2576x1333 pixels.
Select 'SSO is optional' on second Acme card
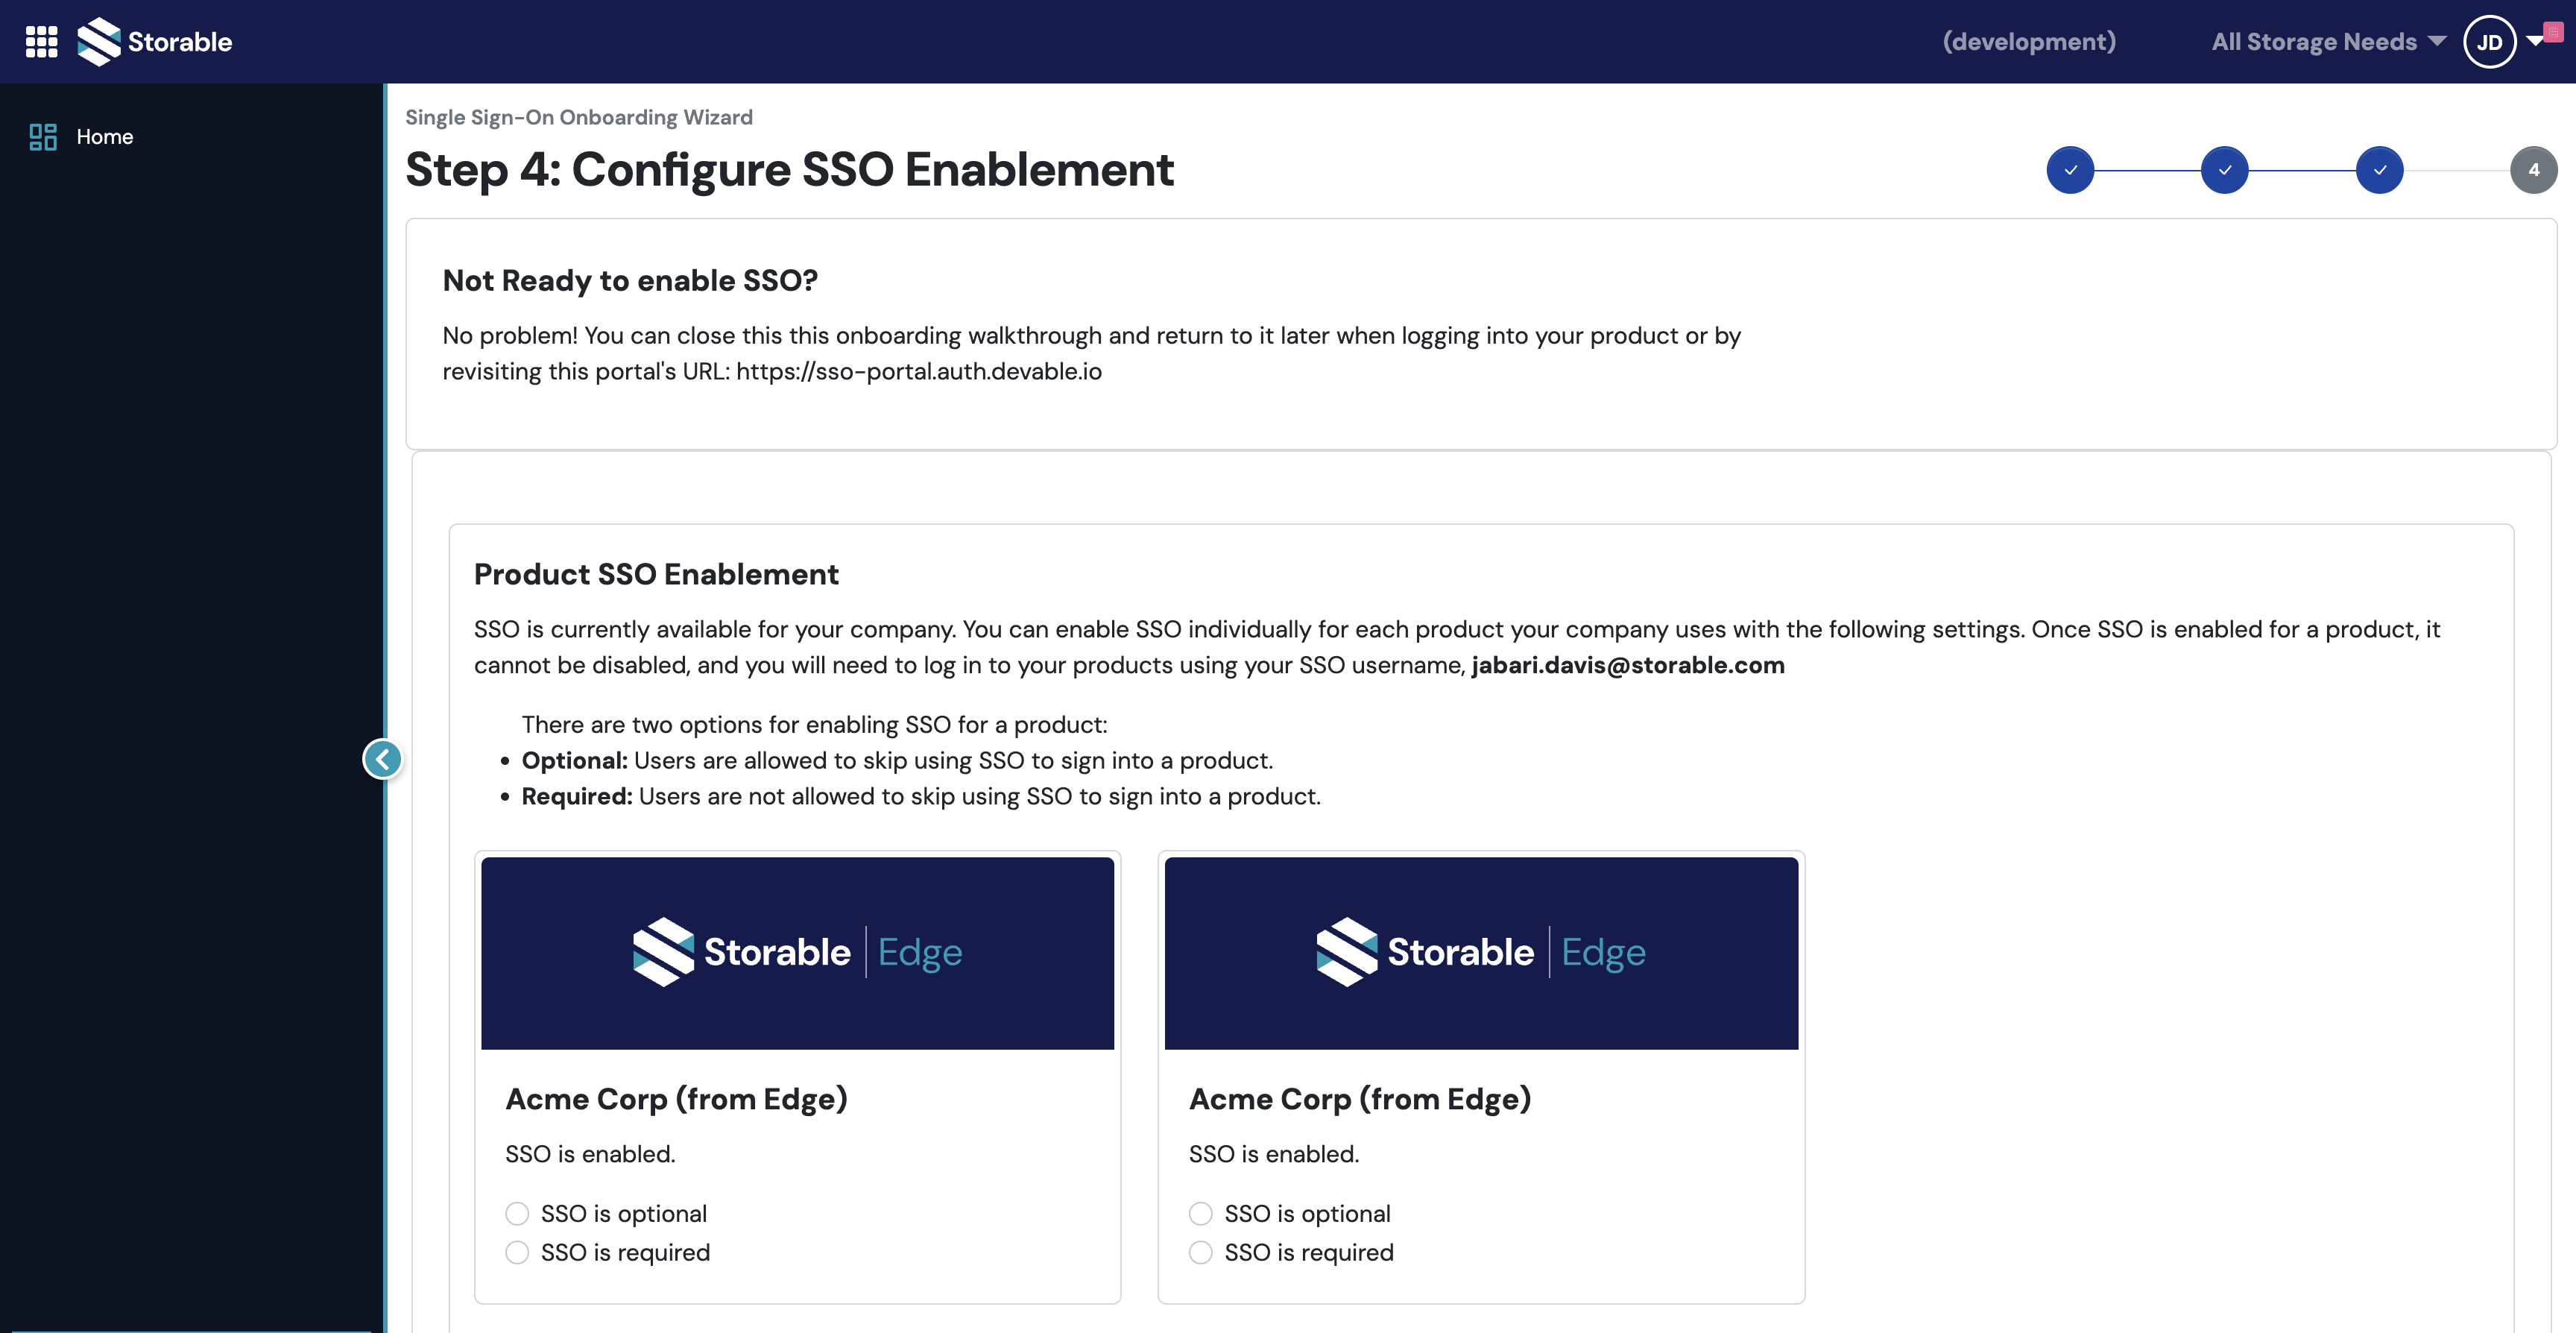pos(1200,1213)
